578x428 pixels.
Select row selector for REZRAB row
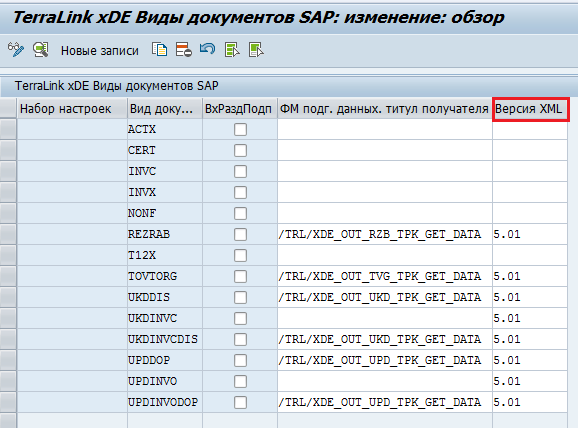click(8, 234)
